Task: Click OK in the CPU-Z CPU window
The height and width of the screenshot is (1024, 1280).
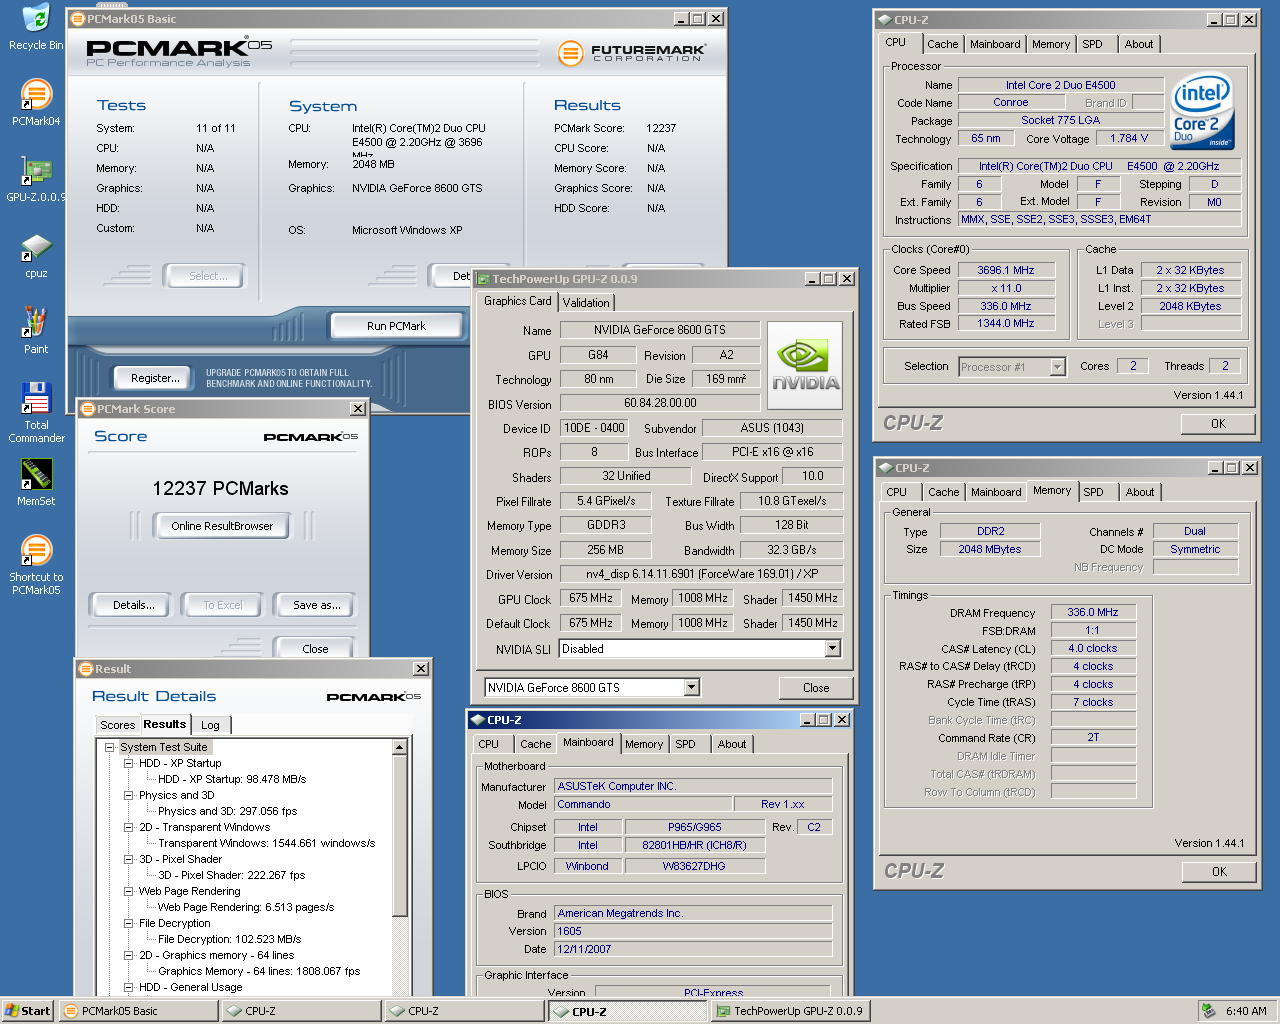Action: coord(1218,424)
